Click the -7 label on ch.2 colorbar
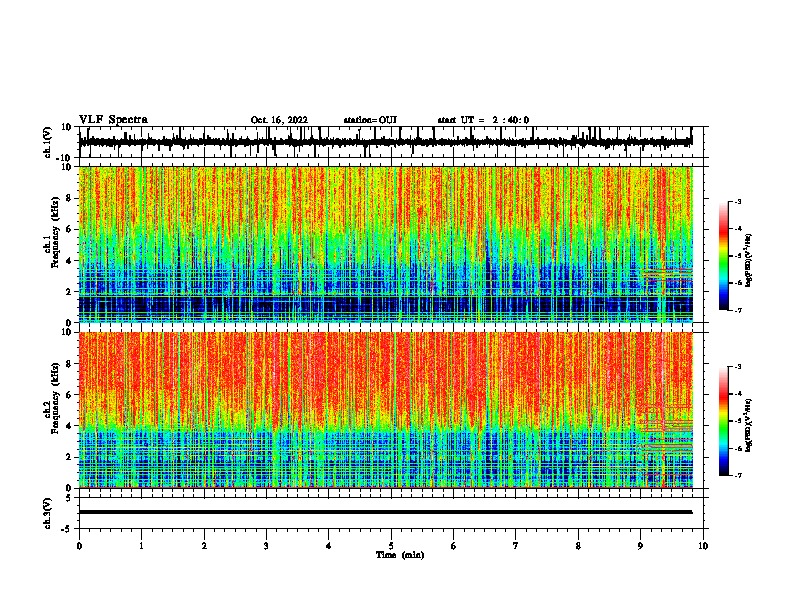Image resolution: width=792 pixels, height=612 pixels. click(x=737, y=475)
